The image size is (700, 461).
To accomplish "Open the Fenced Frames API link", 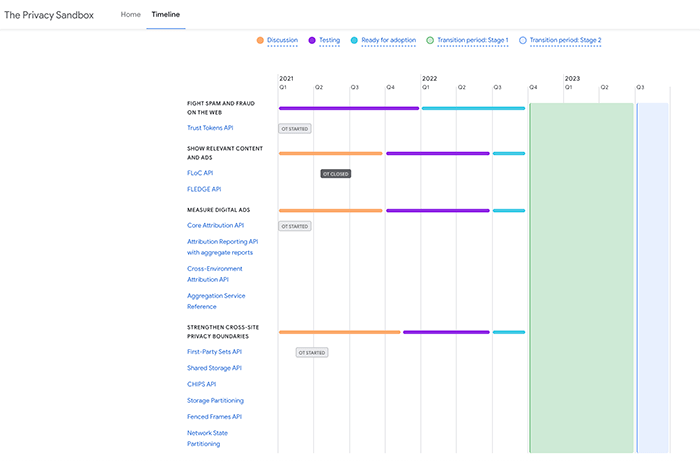I will 214,417.
